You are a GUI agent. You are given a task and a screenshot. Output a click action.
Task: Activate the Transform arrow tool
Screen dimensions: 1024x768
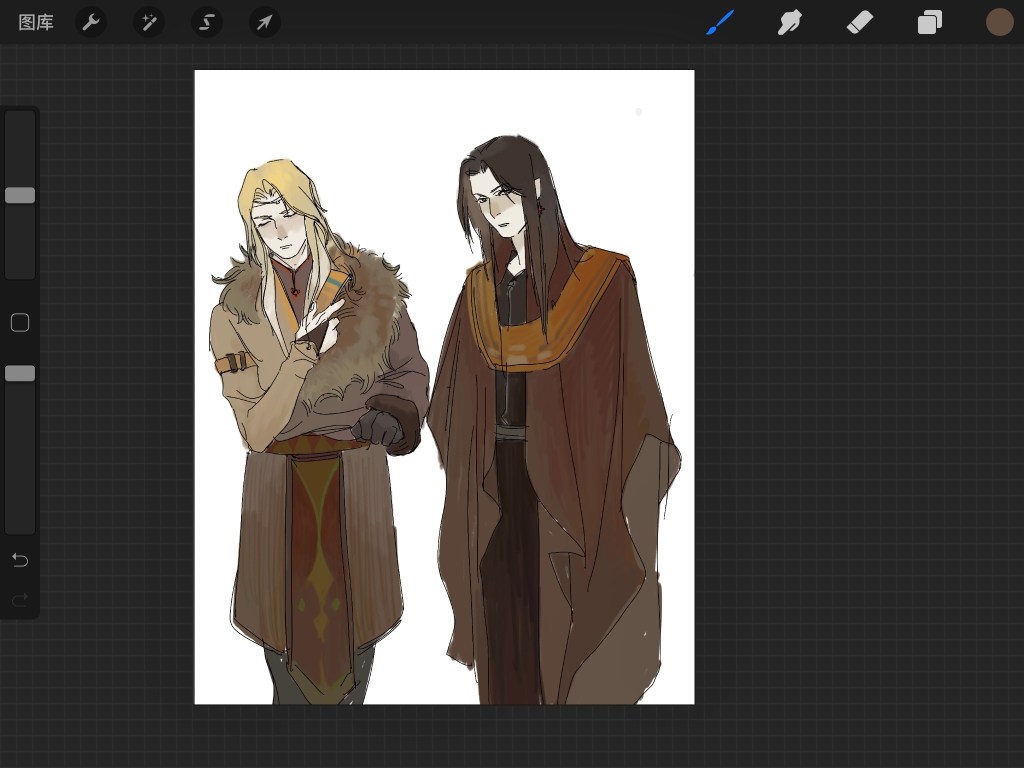265,22
